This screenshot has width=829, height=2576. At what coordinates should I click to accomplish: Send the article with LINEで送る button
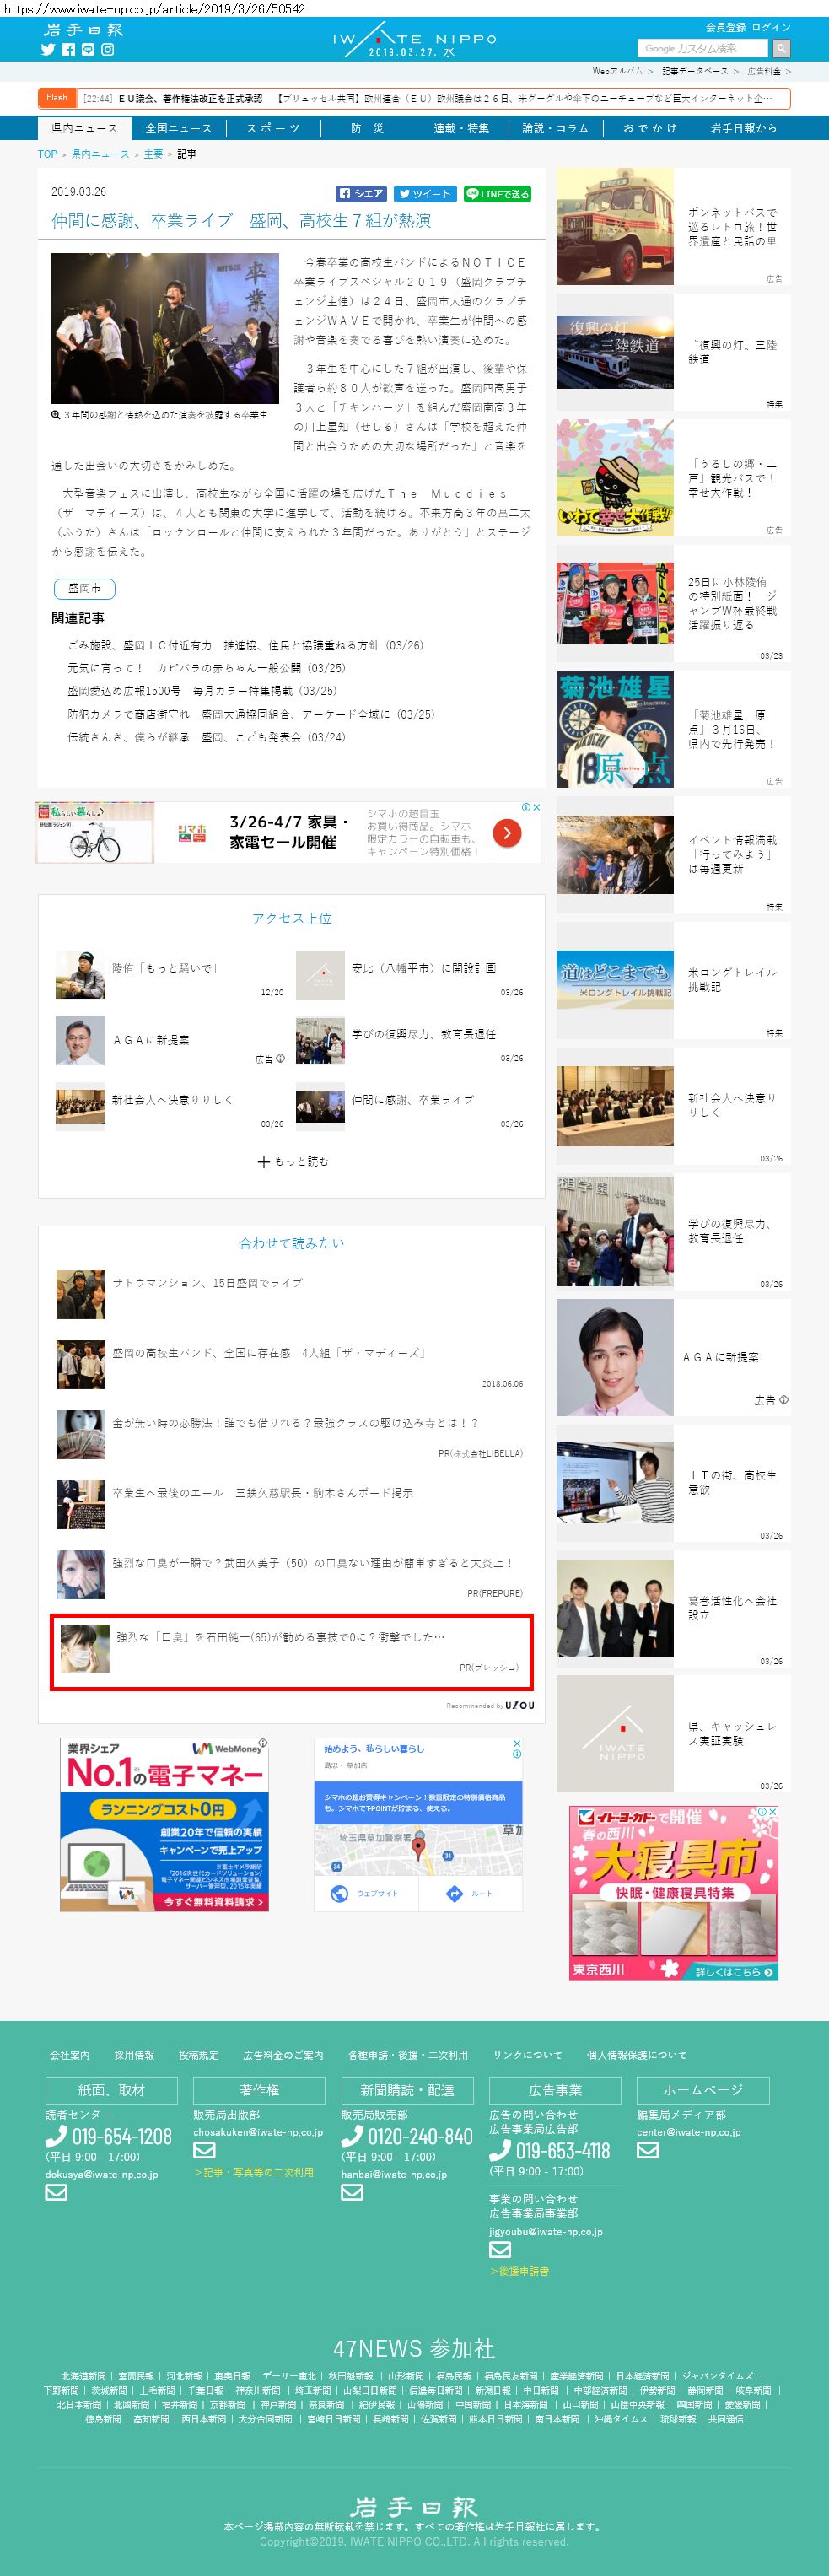coord(497,194)
